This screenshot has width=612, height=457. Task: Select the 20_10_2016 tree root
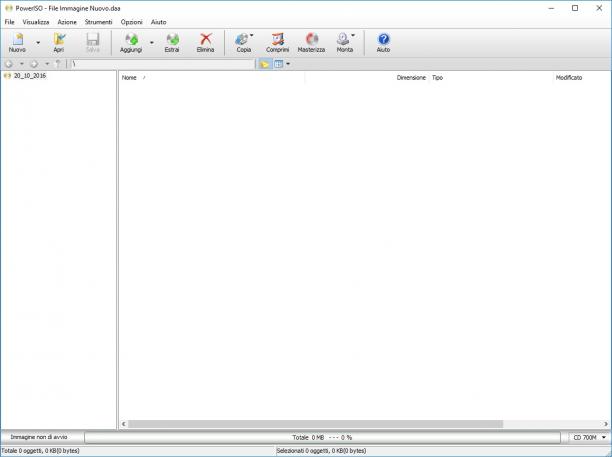click(30, 76)
